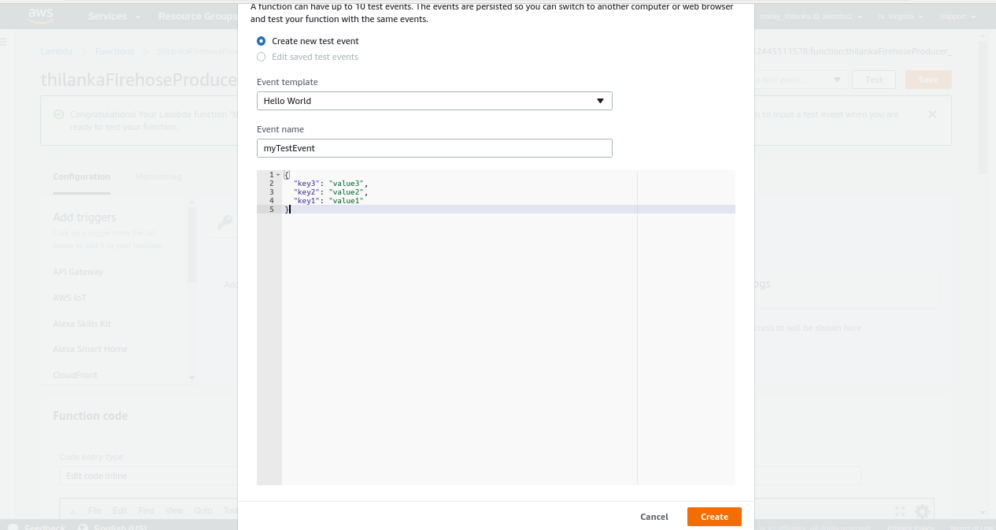Select the Create new test event option
Screen dimensions: 996x530
[x=262, y=41]
